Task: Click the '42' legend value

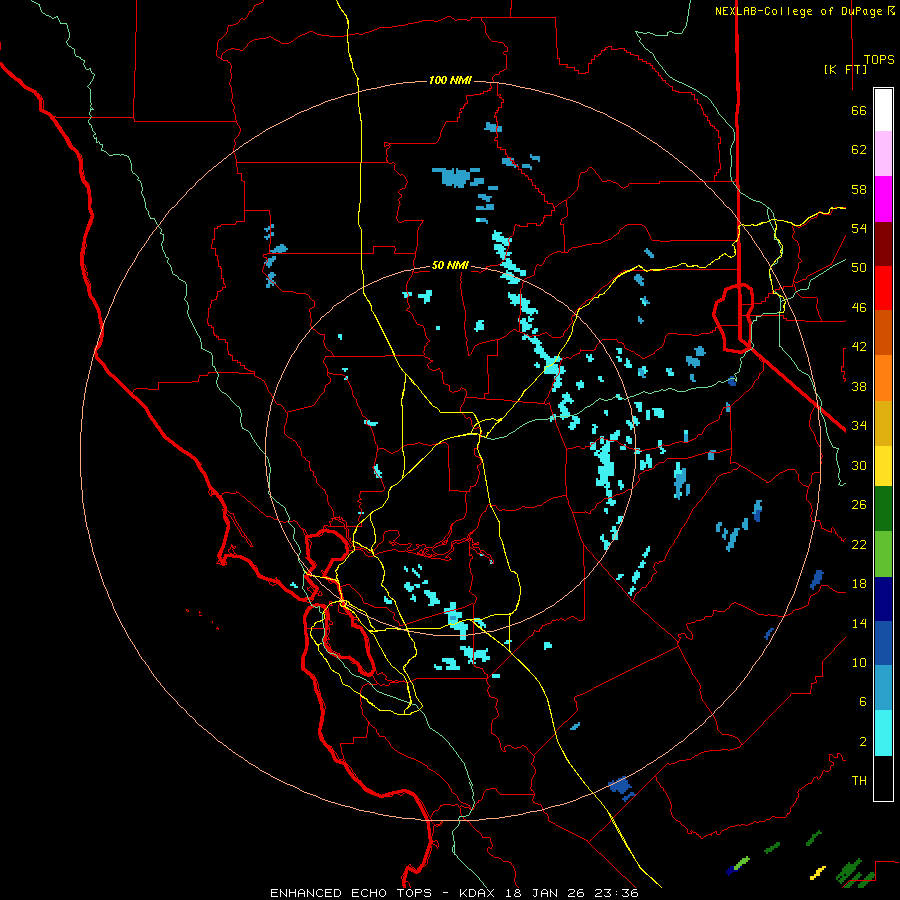Action: click(859, 347)
